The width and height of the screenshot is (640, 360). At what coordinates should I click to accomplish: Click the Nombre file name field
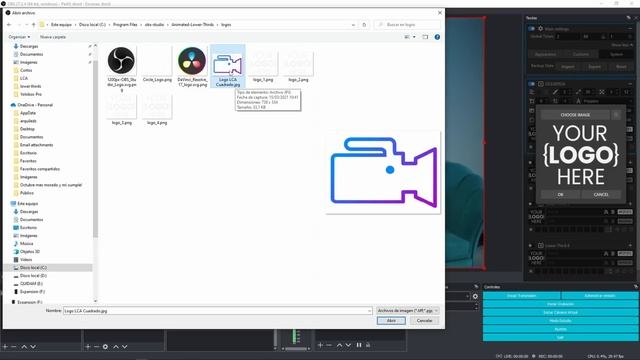click(217, 311)
